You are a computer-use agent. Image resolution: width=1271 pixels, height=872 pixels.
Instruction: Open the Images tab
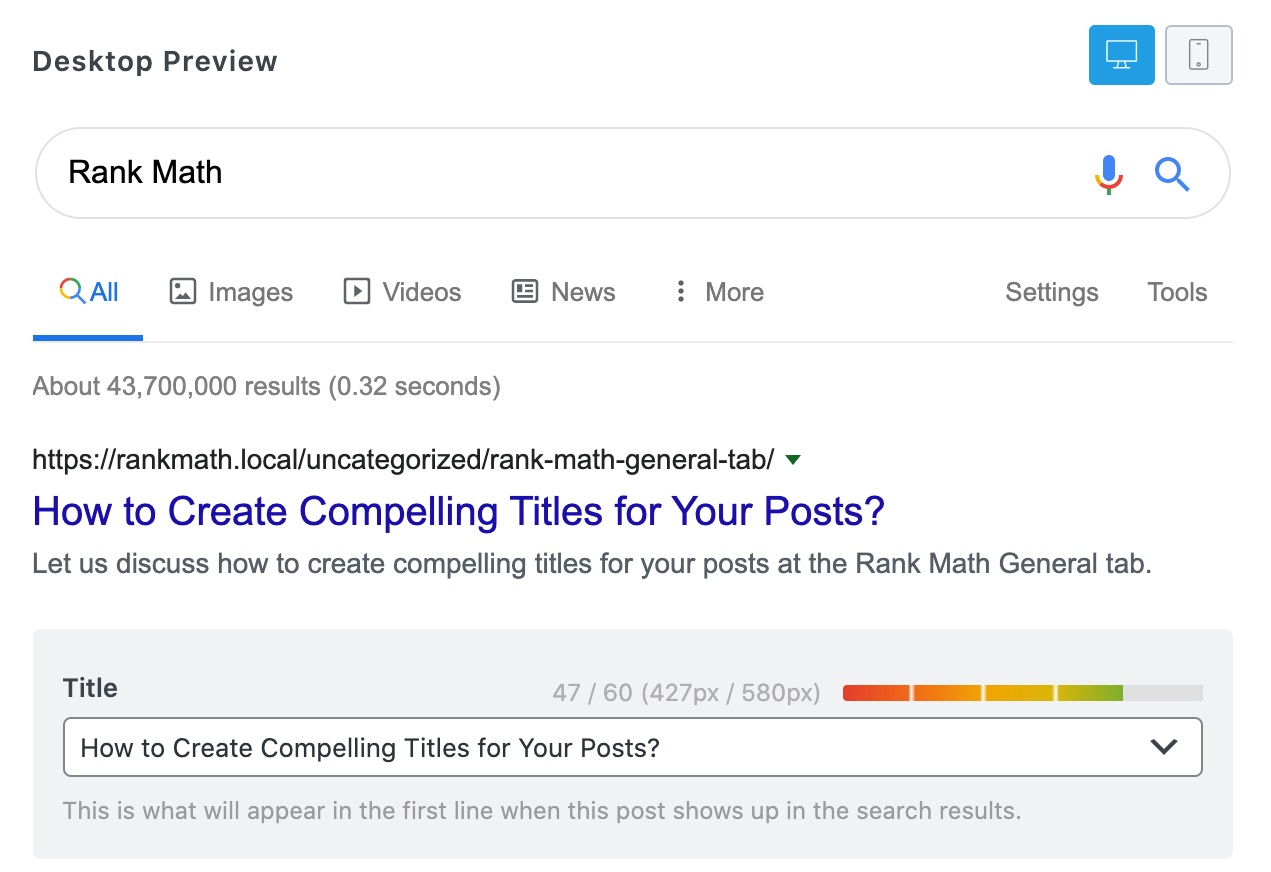tap(250, 292)
